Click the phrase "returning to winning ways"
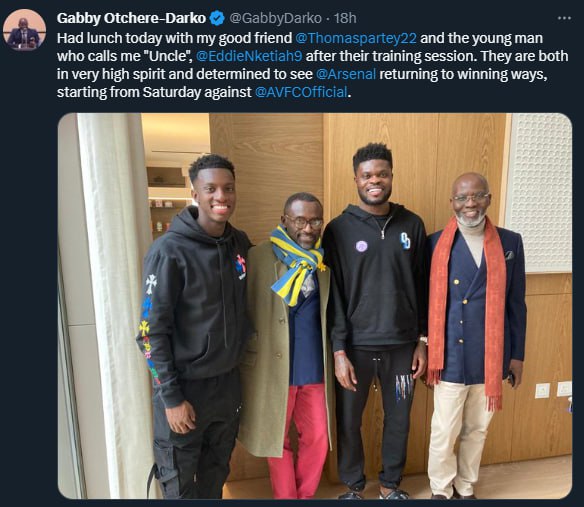This screenshot has width=584, height=507. pos(463,74)
